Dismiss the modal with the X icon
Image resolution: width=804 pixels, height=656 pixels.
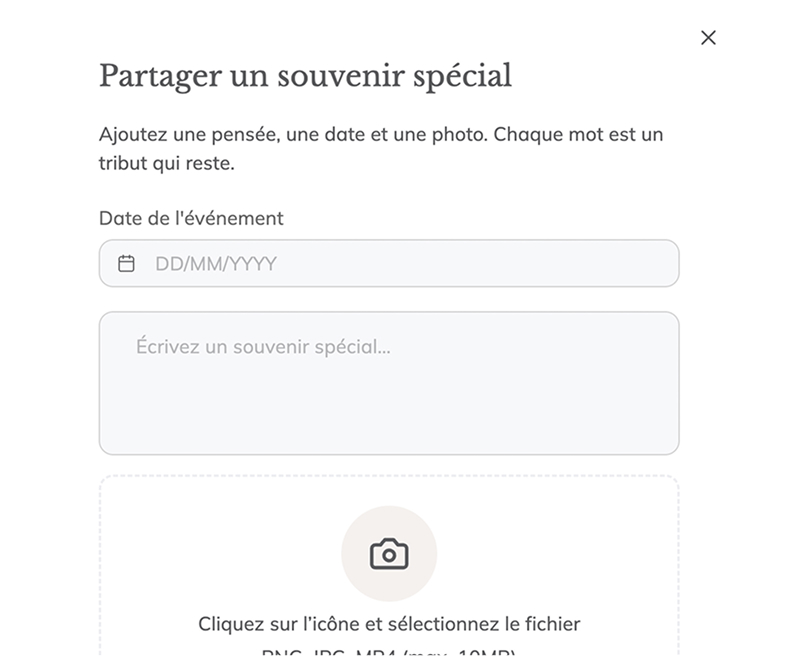pos(708,38)
